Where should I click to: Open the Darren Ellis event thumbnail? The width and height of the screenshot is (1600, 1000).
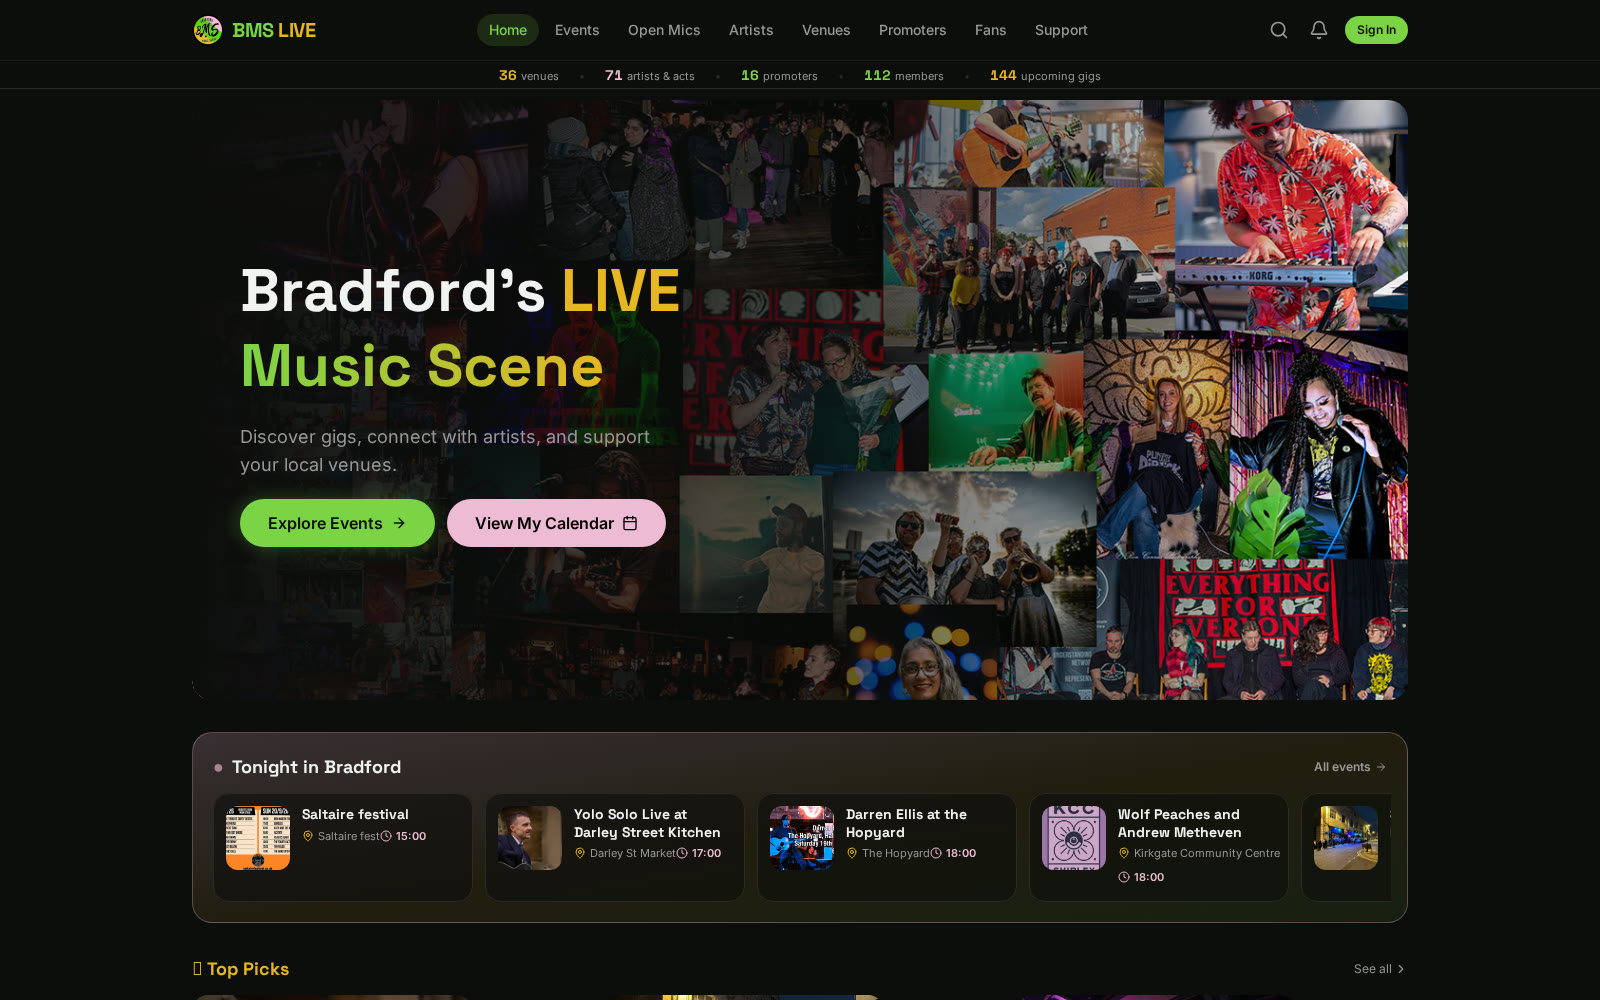[x=802, y=838]
